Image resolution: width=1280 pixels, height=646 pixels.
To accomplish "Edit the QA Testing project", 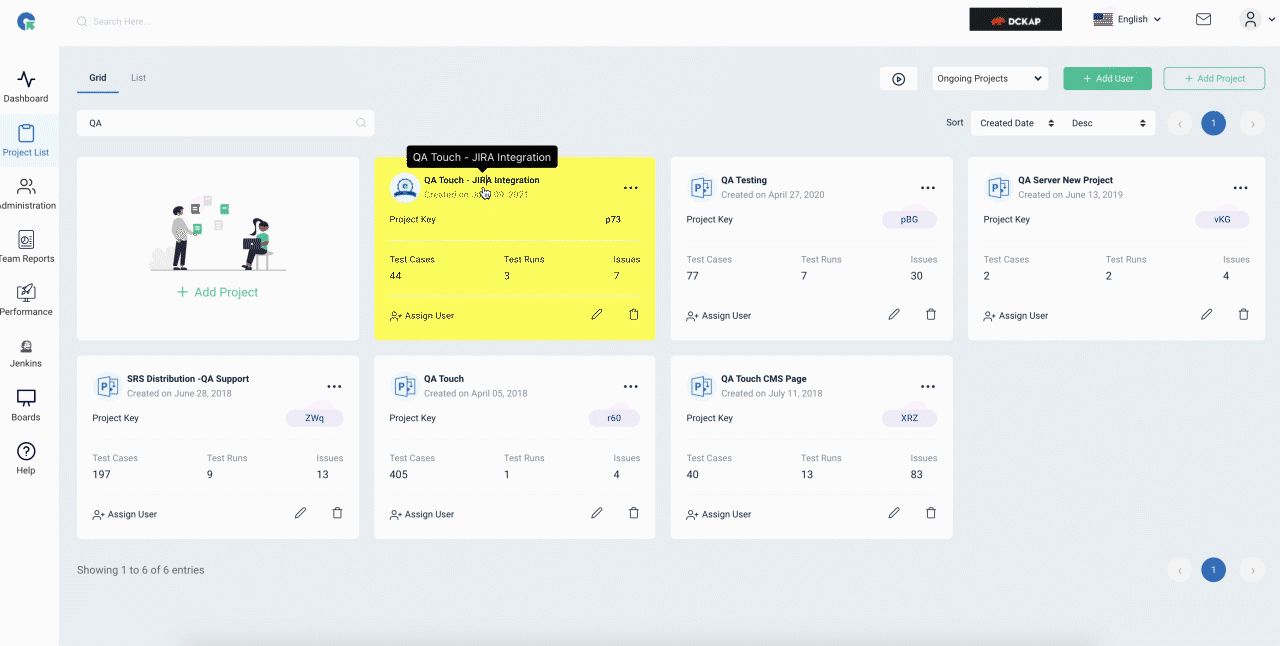I will [x=894, y=314].
